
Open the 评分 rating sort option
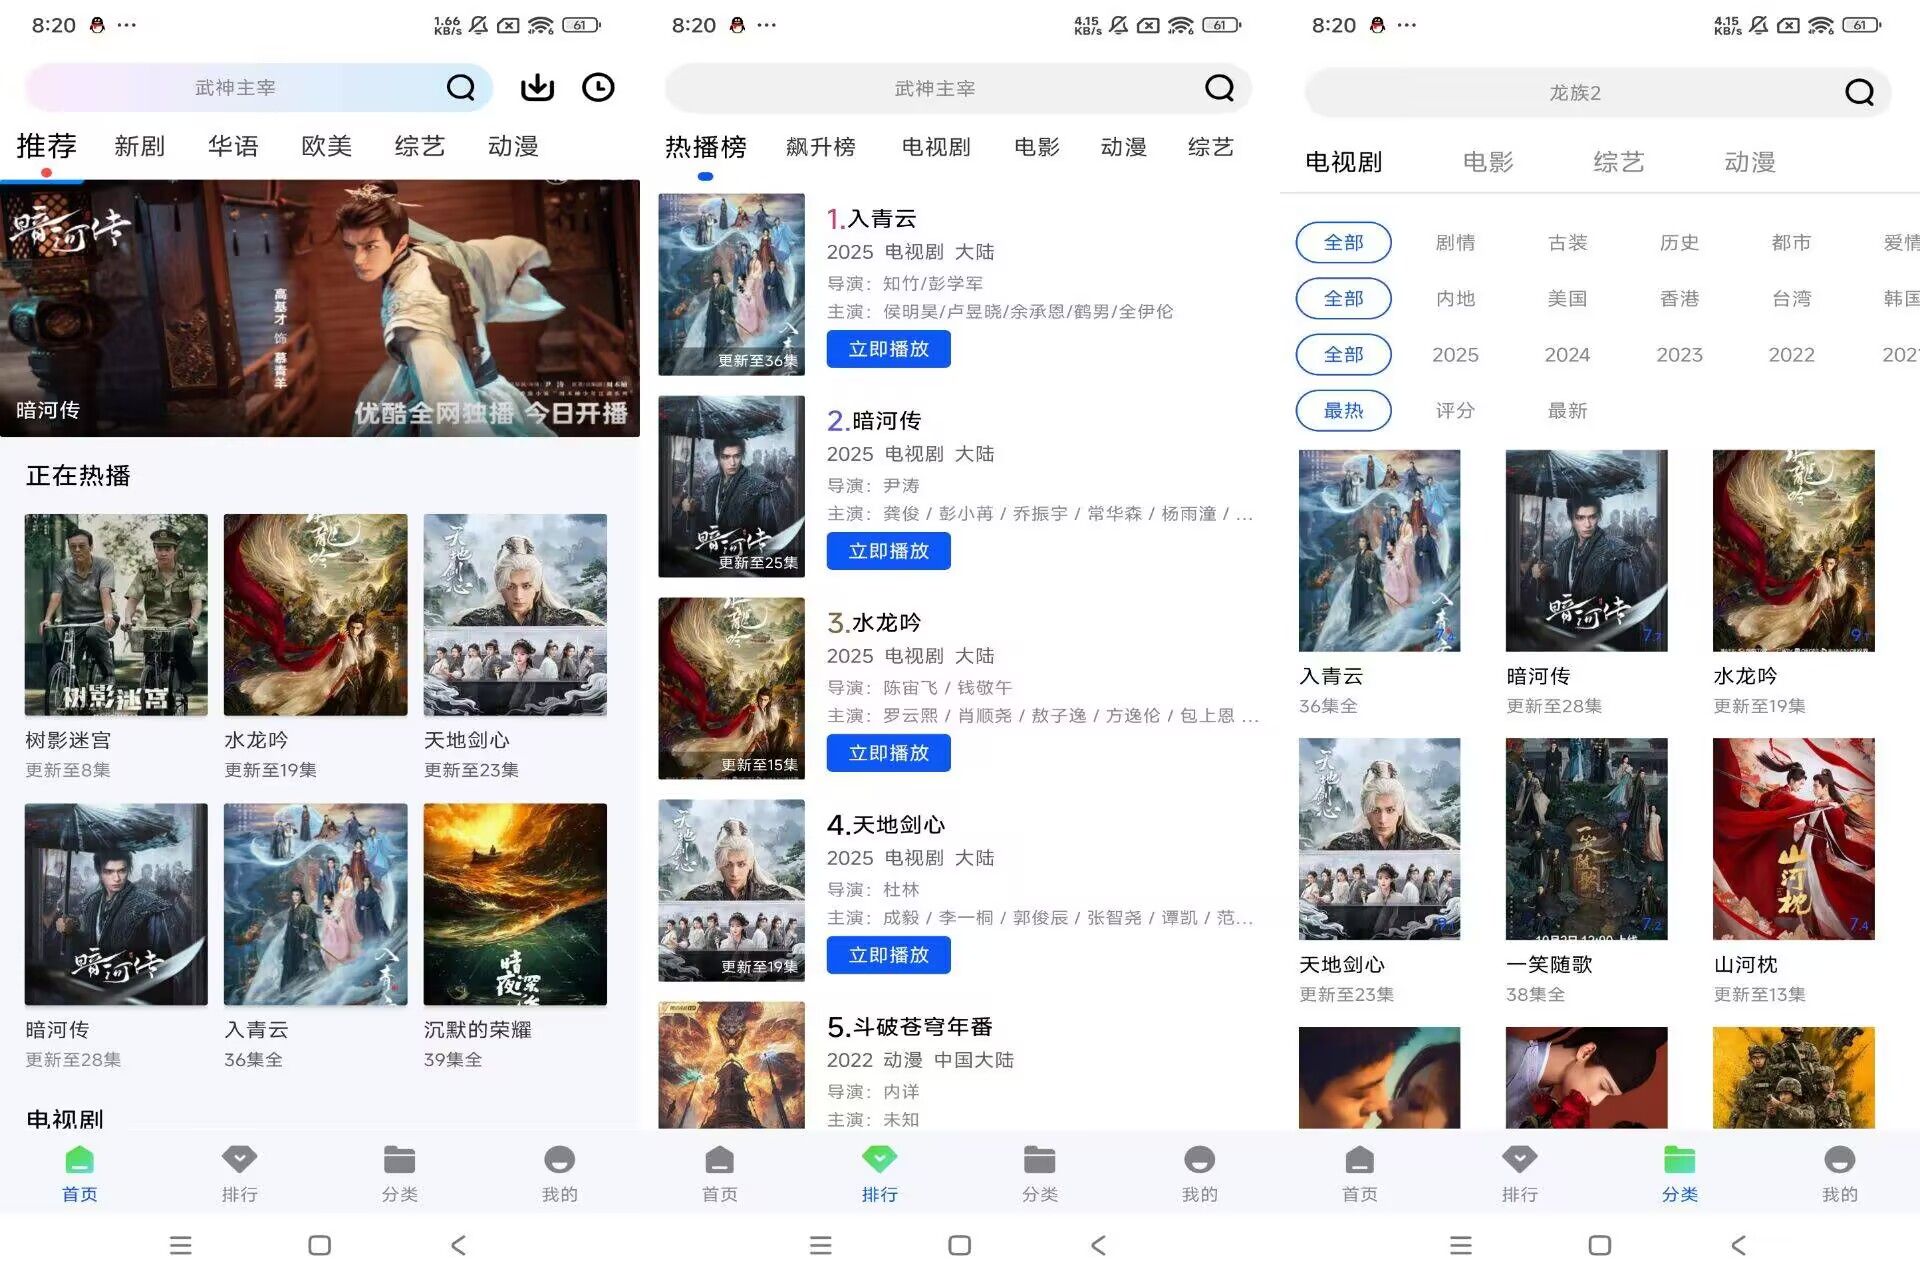[x=1455, y=410]
